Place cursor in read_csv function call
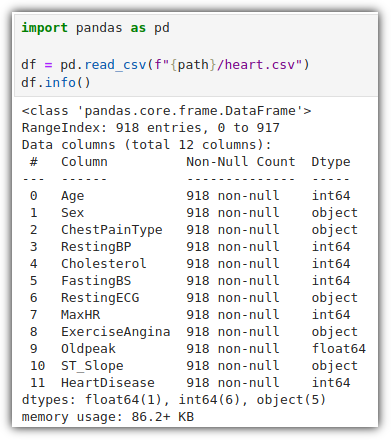This screenshot has height=440, width=391. [115, 64]
